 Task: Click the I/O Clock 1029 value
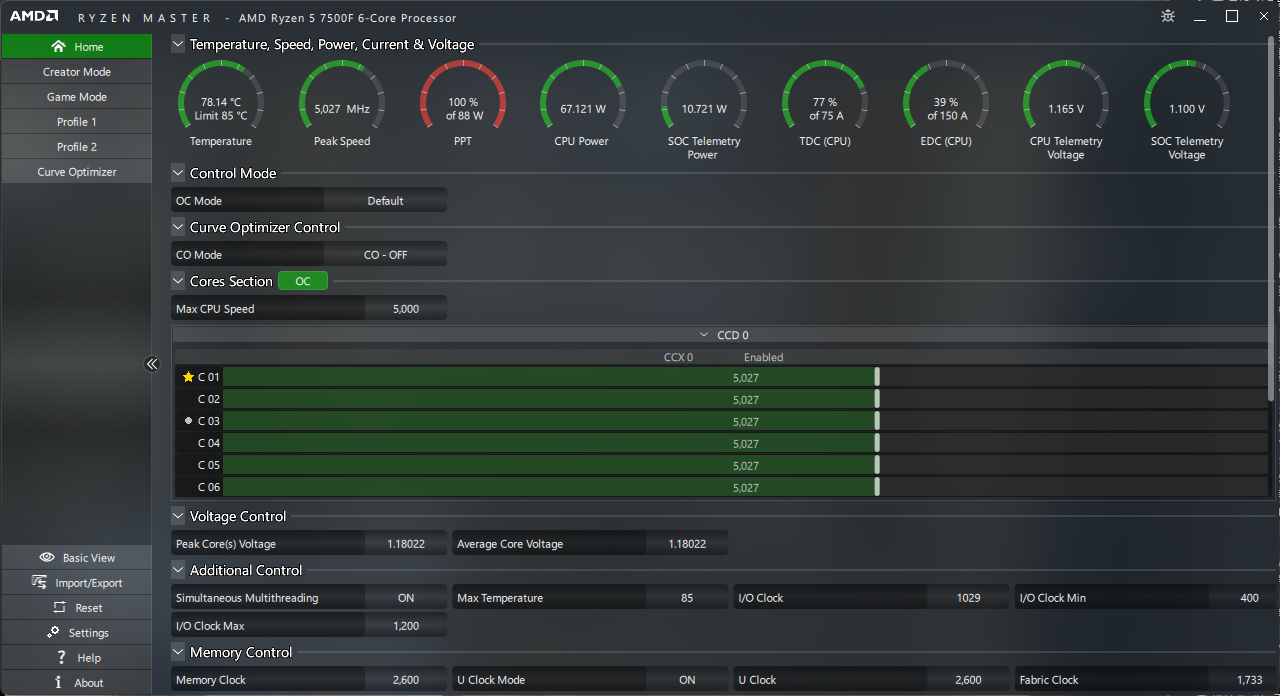[968, 598]
